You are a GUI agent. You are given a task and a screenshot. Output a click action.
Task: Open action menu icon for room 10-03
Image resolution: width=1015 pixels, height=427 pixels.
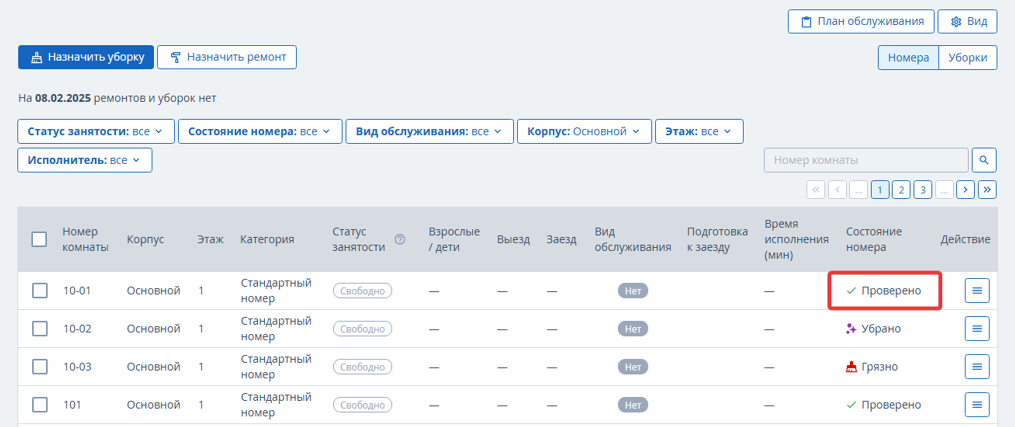(x=977, y=367)
